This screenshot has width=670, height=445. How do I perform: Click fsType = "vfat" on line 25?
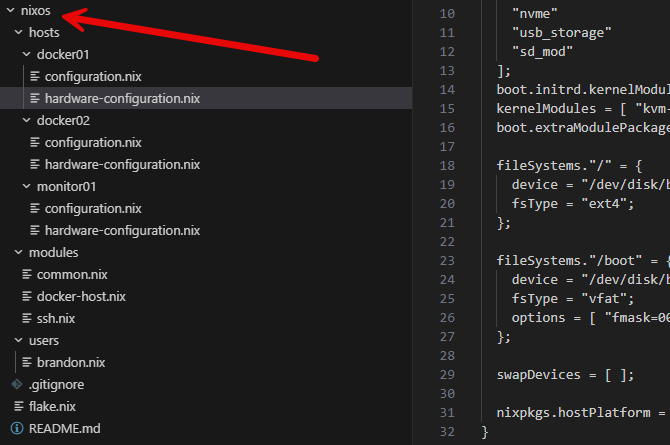[573, 299]
